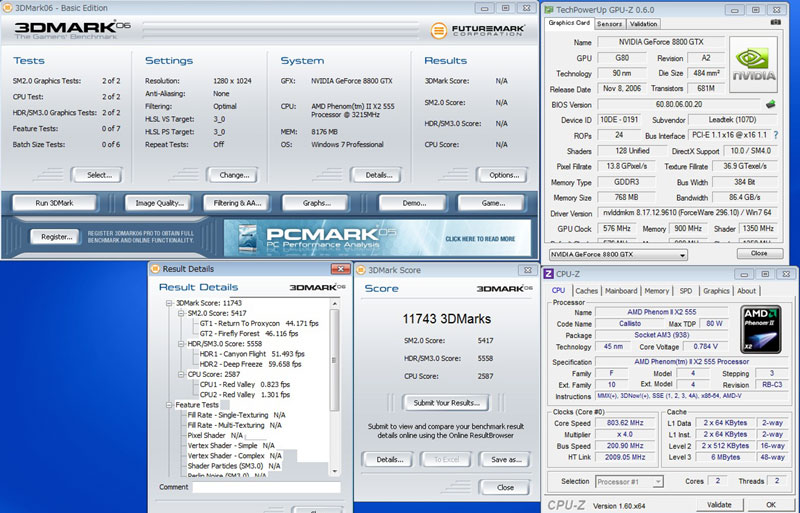The height and width of the screenshot is (513, 800).
Task: Click the Run 3DMark button
Action: click(x=54, y=203)
